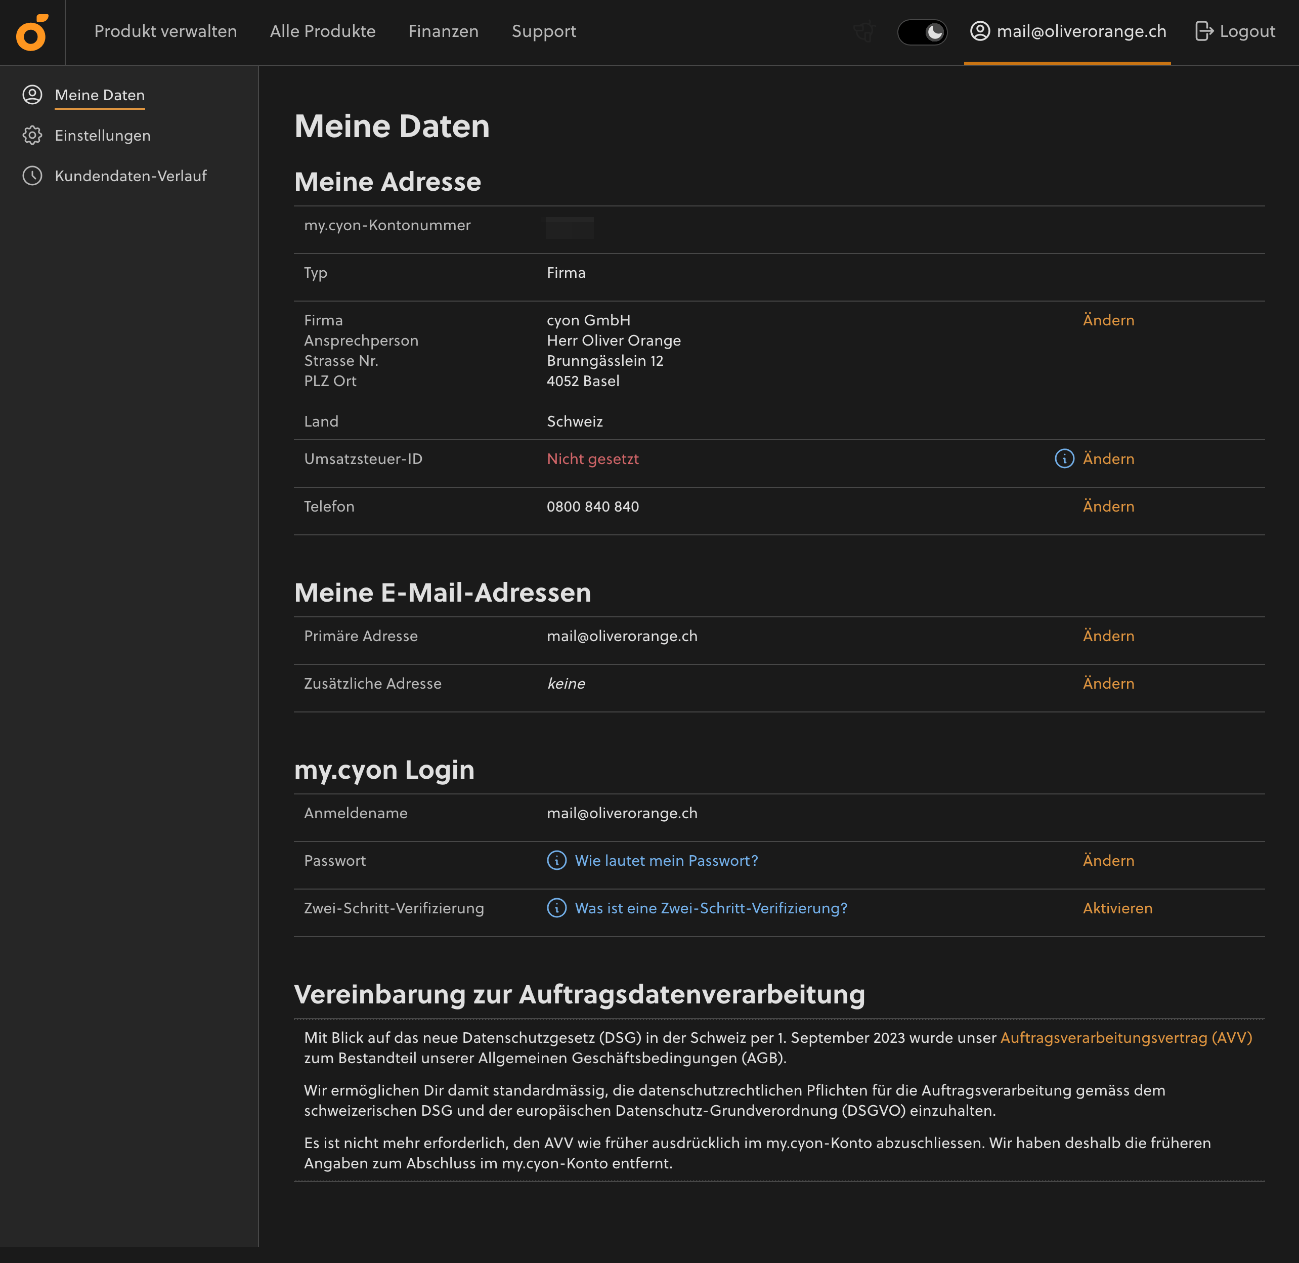Open Wie lautet mein Passwort? help link
This screenshot has width=1299, height=1263.
tap(666, 861)
